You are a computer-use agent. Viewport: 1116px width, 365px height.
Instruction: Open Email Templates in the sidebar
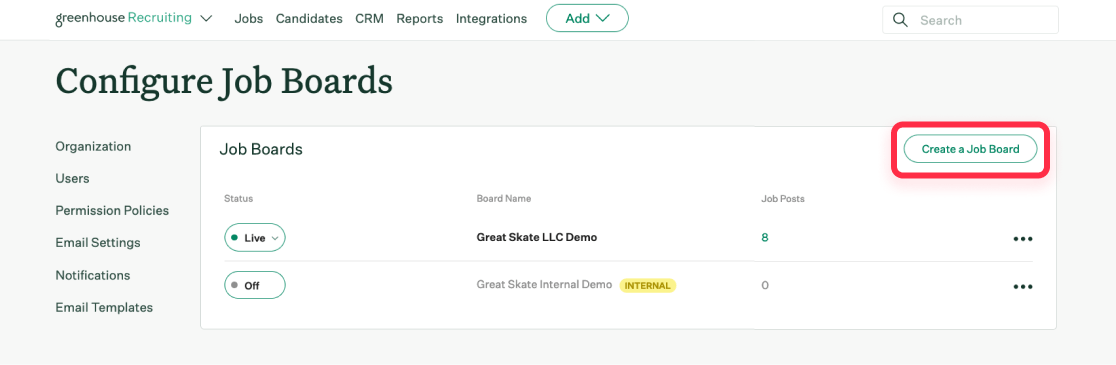point(104,307)
